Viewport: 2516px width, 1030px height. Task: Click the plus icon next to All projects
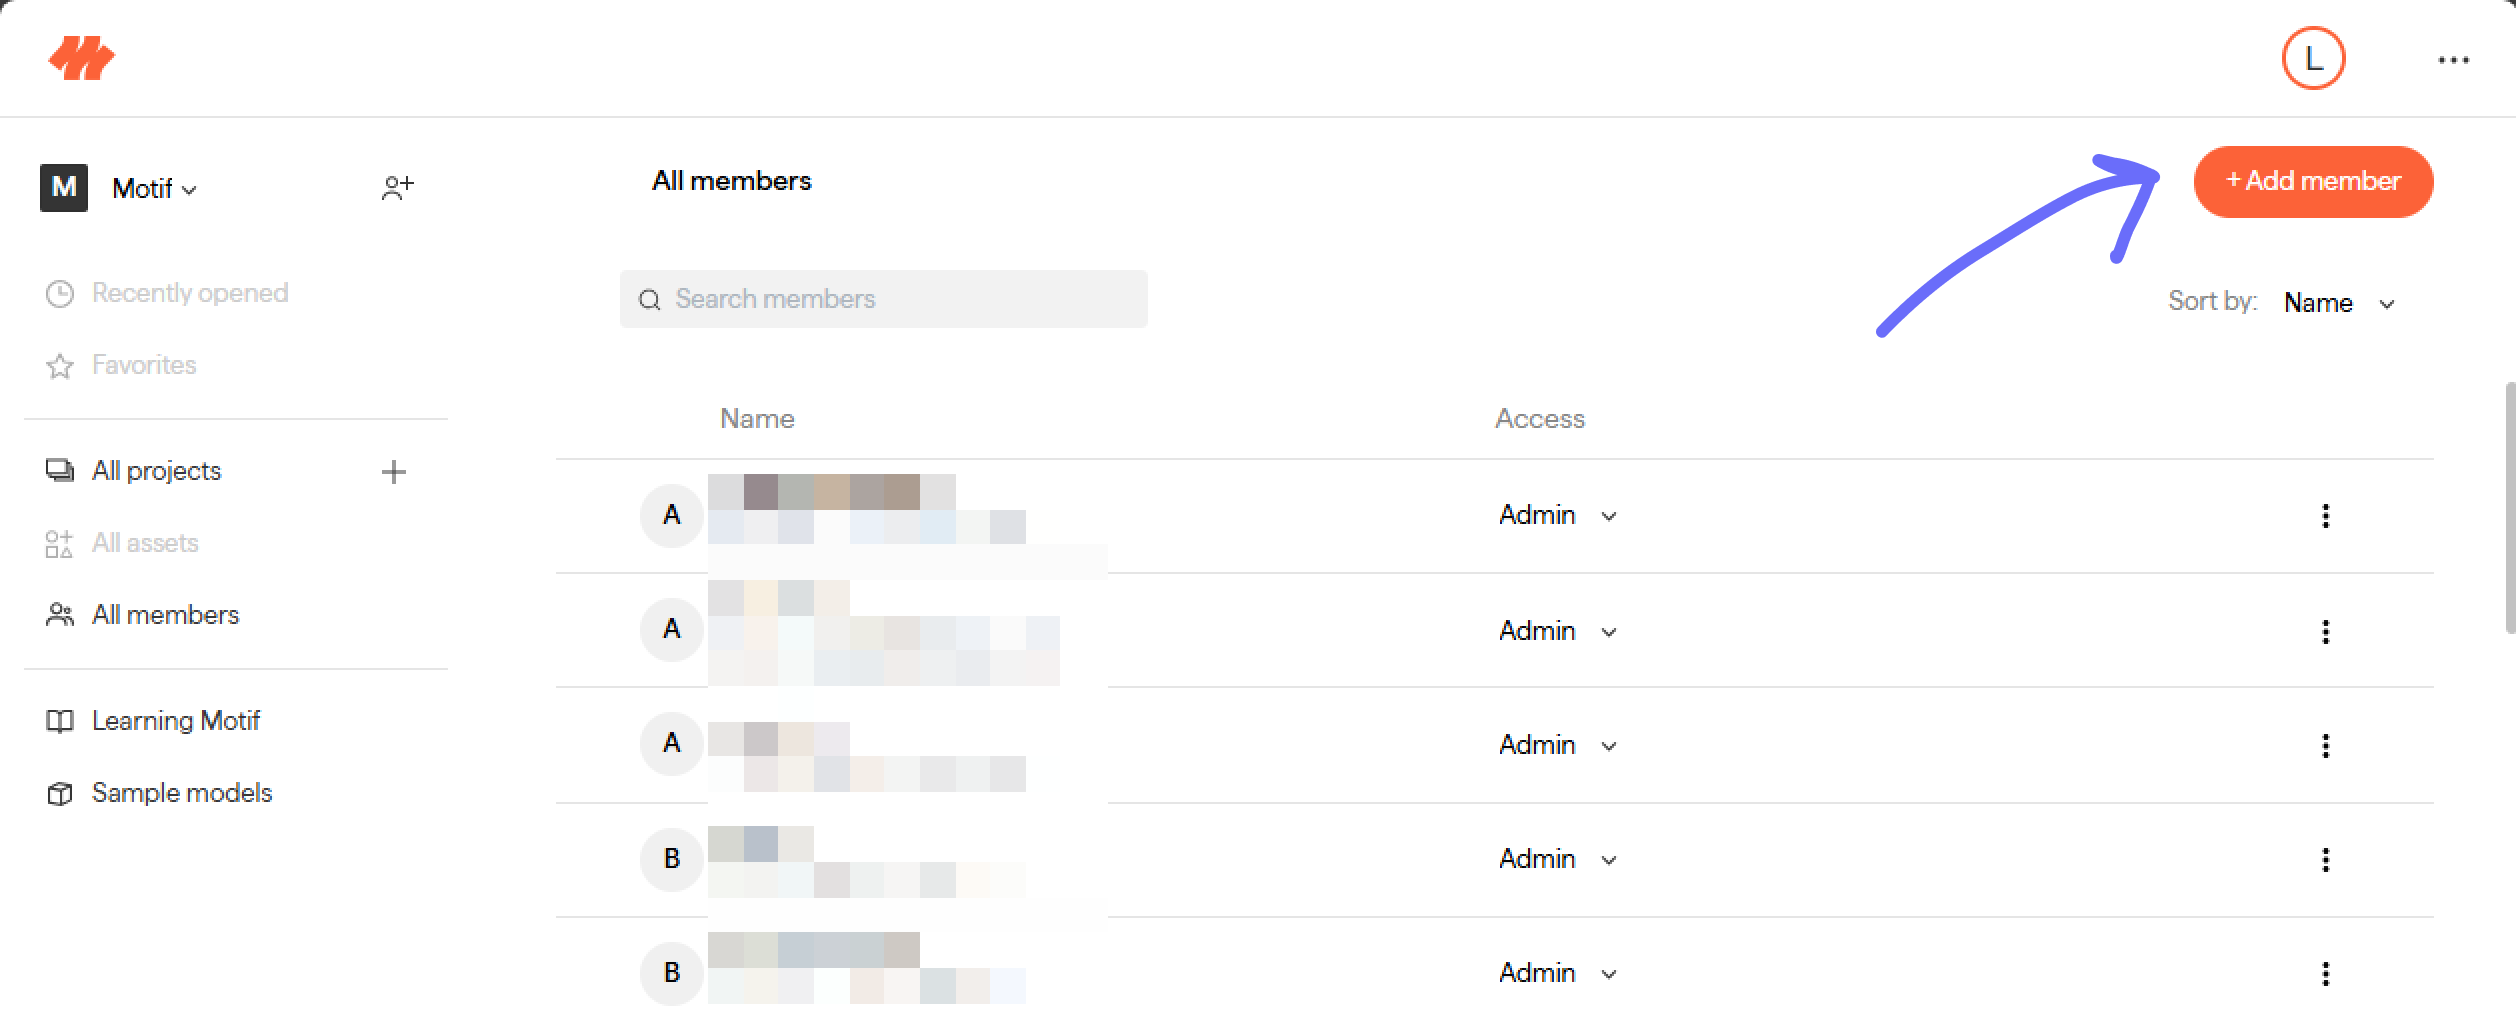394,472
